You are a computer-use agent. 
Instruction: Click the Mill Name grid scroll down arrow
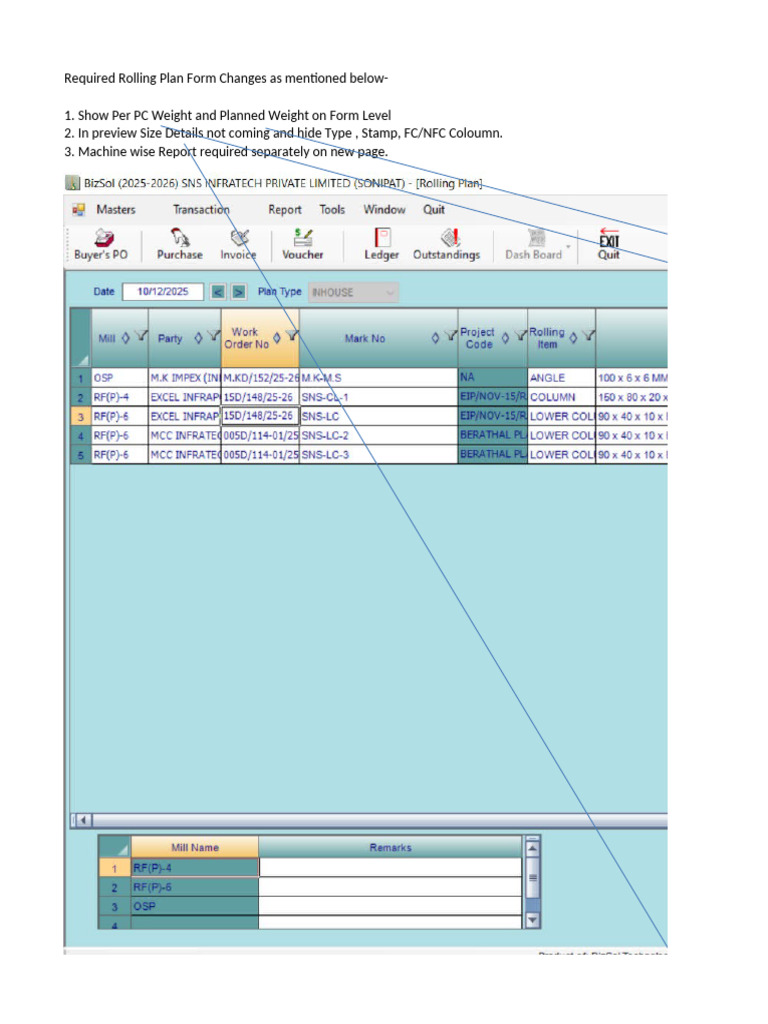tap(532, 920)
